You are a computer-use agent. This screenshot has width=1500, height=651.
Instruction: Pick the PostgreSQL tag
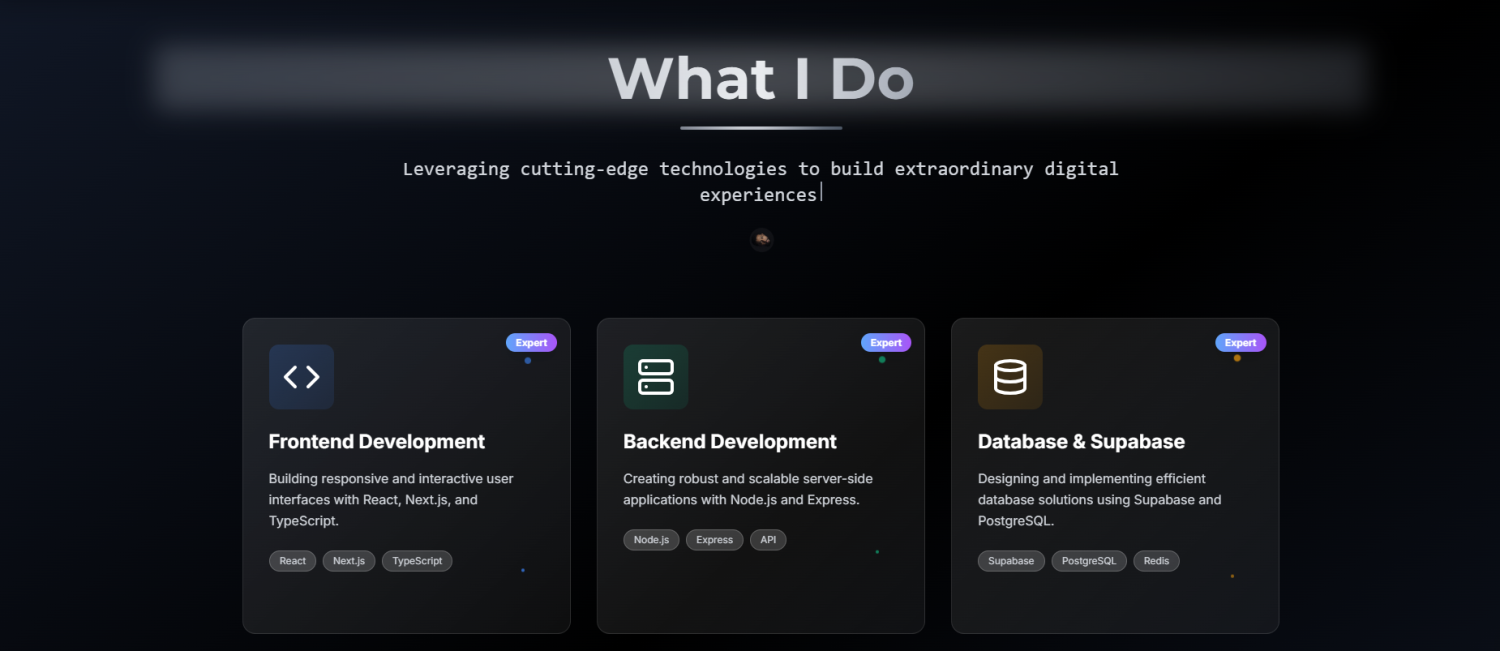point(1089,561)
